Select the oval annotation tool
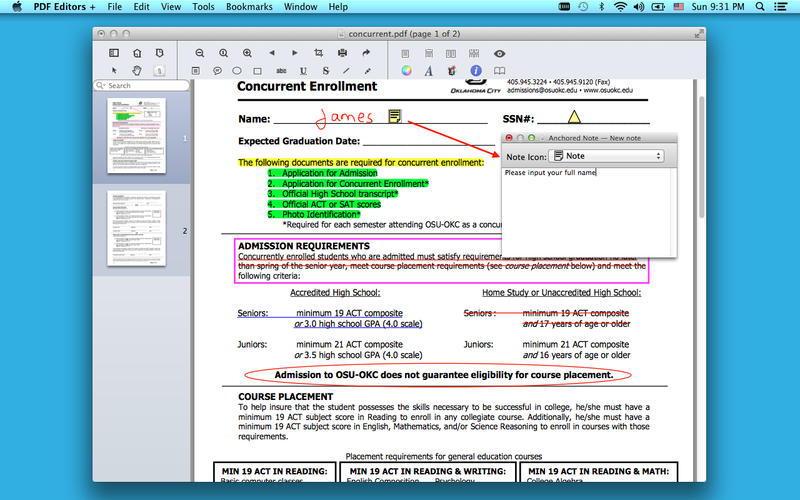800x500 pixels. [237, 71]
